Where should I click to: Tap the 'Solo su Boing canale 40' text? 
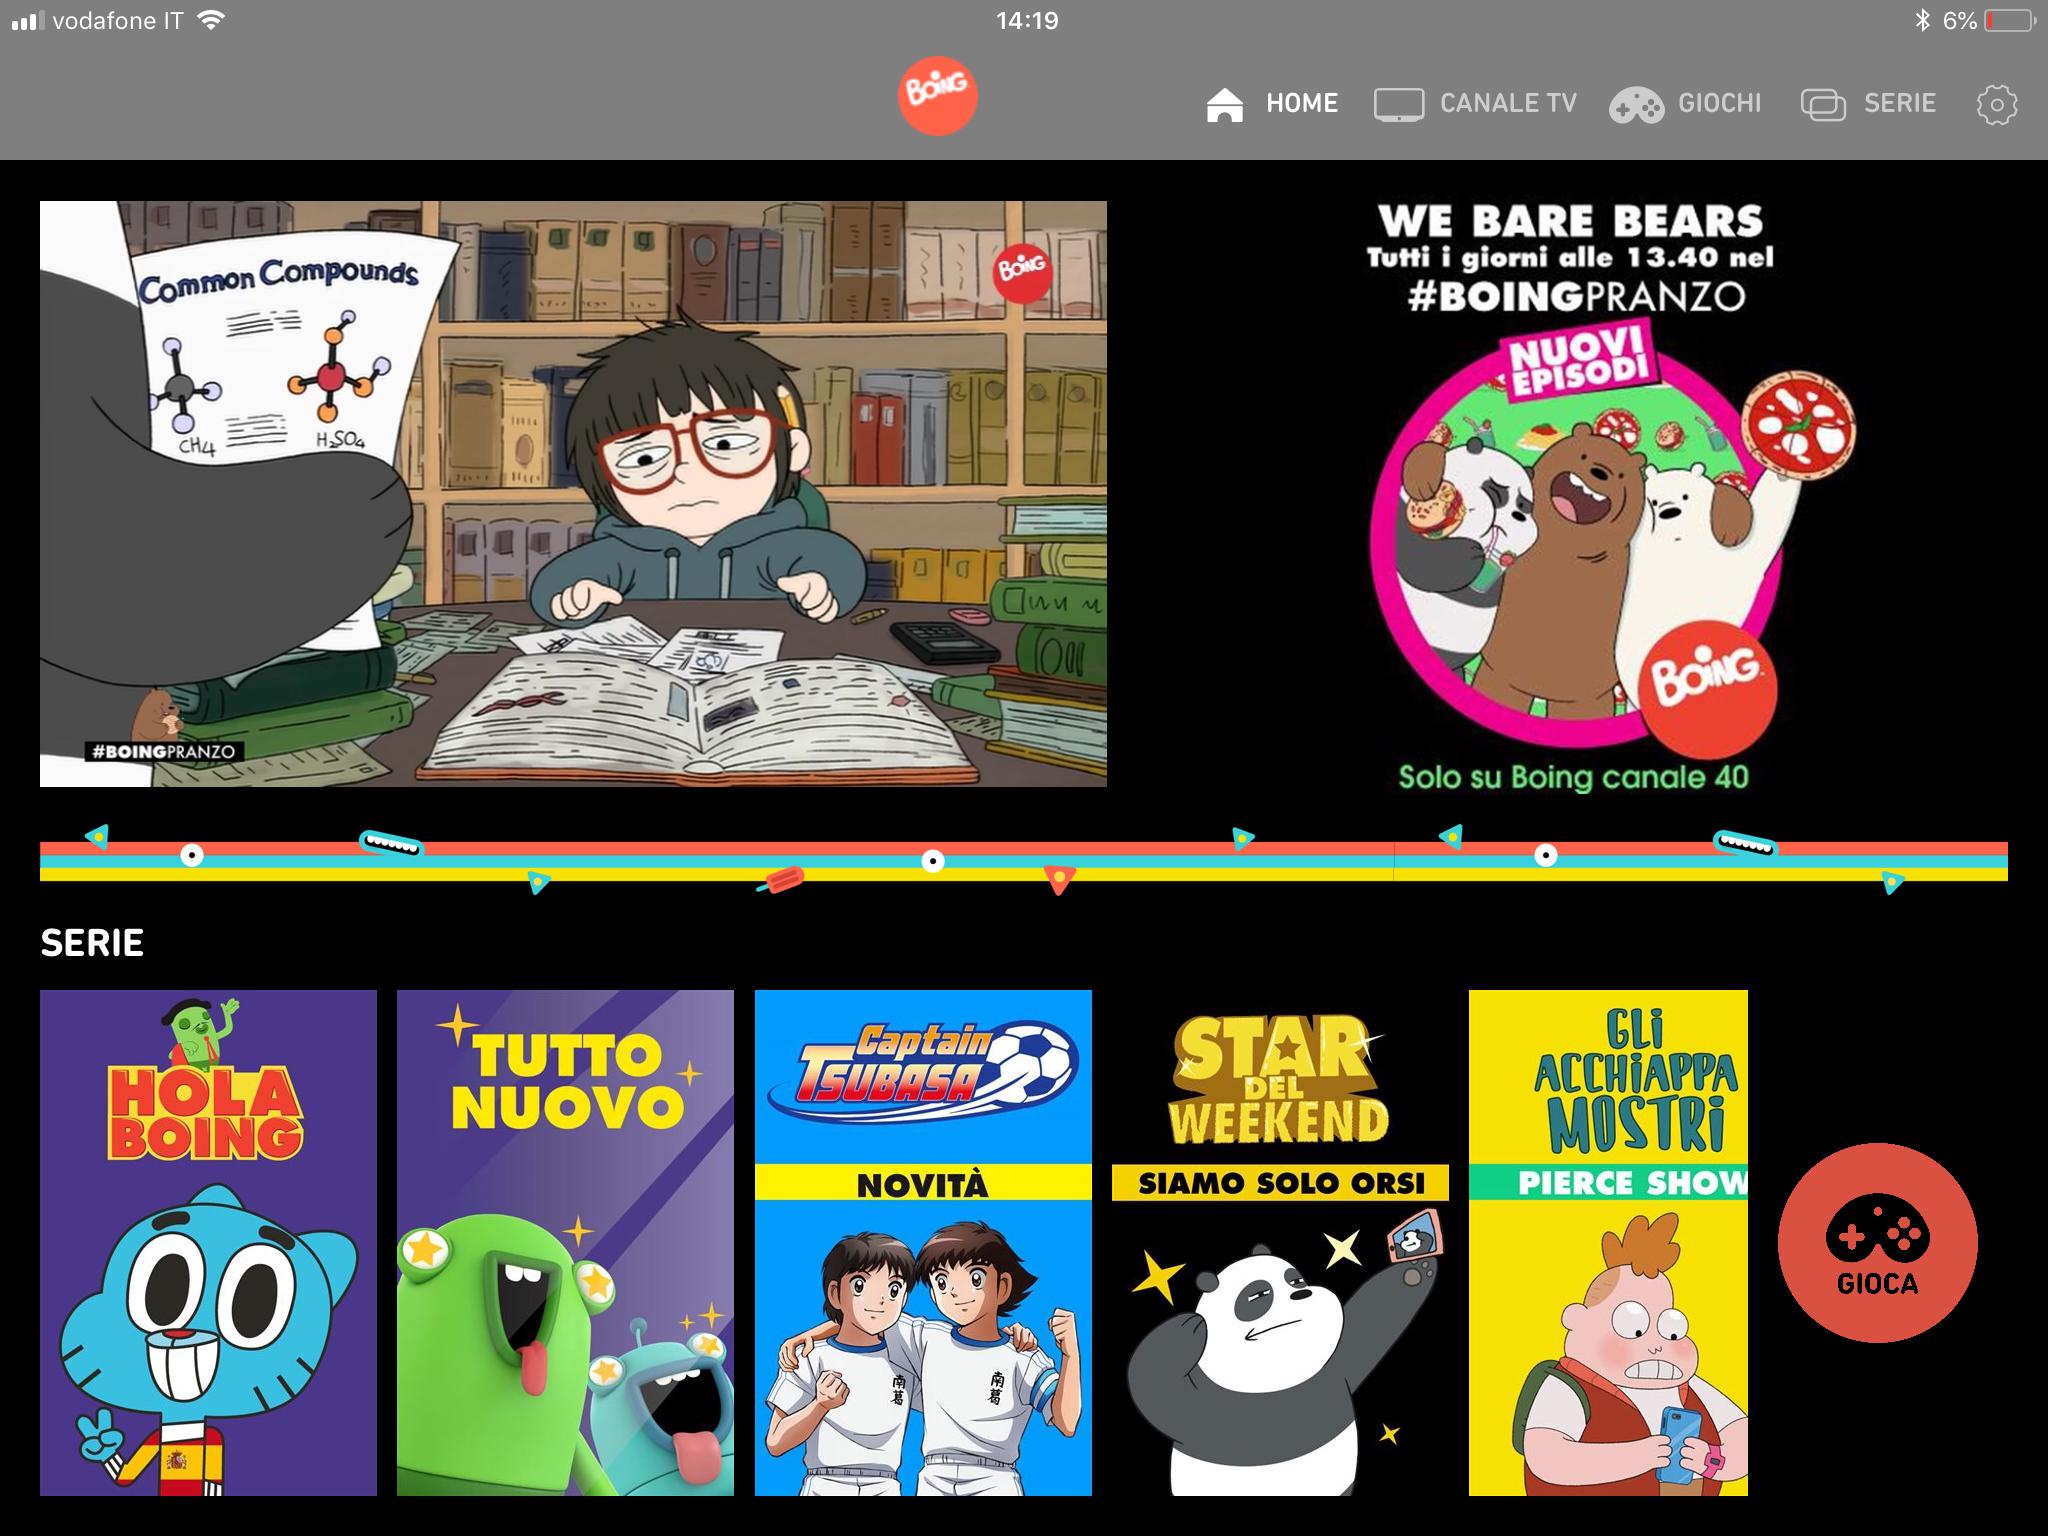coord(1573,777)
